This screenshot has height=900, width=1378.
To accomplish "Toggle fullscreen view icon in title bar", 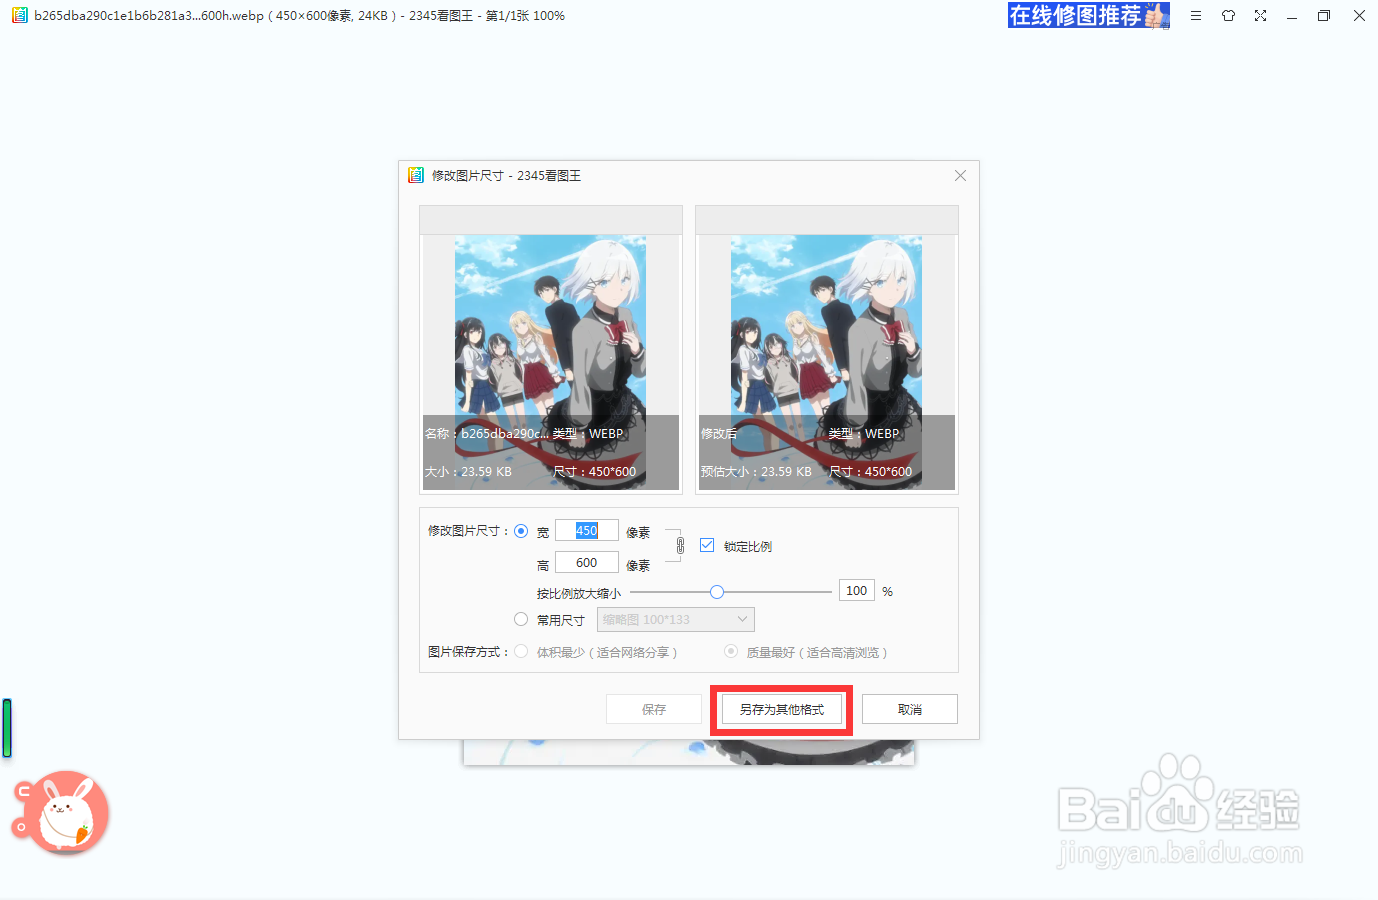I will pyautogui.click(x=1260, y=16).
